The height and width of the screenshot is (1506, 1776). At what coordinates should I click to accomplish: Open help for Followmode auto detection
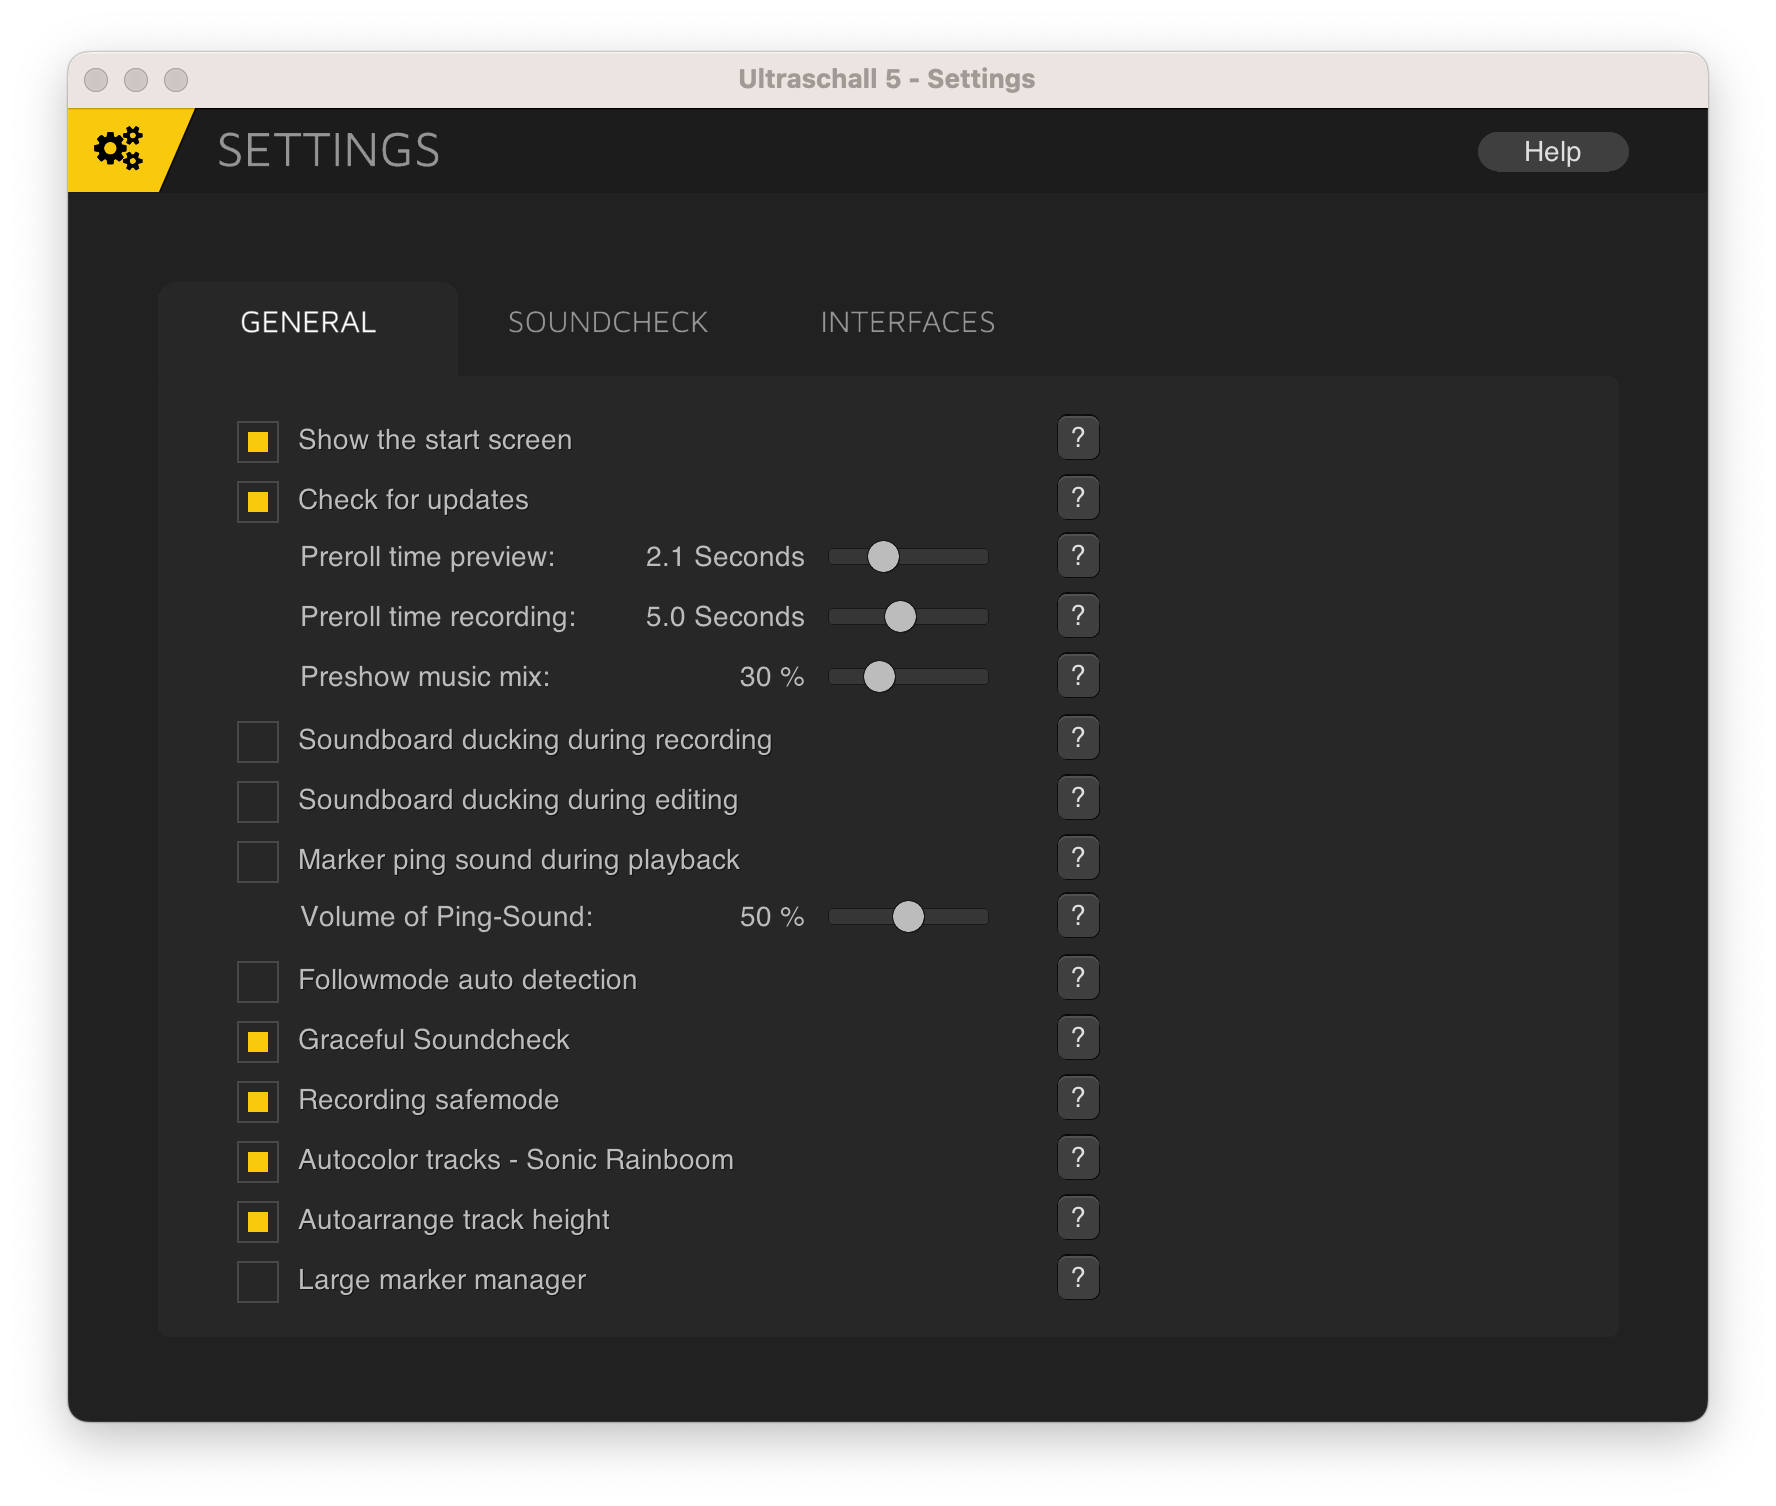click(1078, 978)
